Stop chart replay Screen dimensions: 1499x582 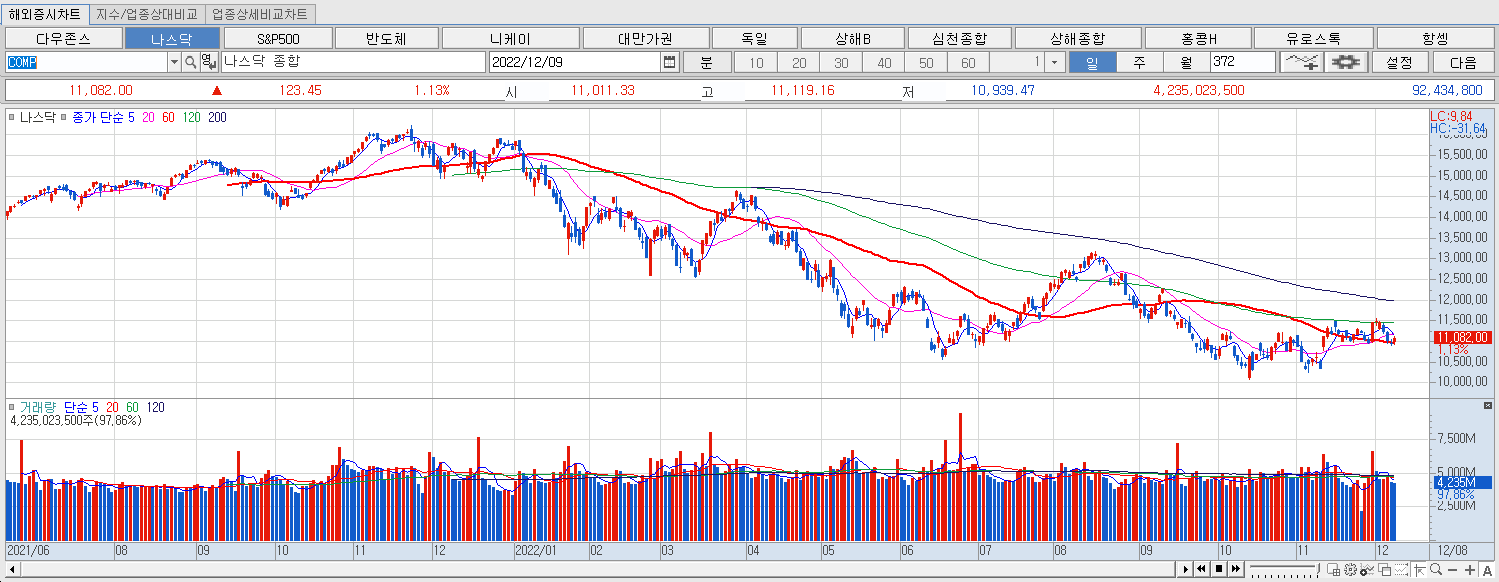[x=1219, y=570]
